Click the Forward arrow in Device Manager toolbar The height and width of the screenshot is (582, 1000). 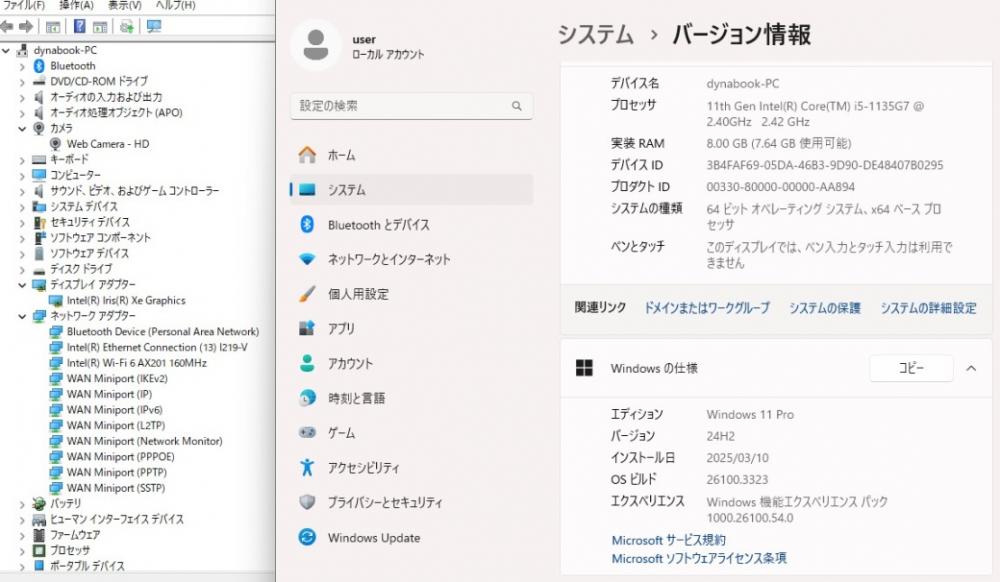pos(26,27)
